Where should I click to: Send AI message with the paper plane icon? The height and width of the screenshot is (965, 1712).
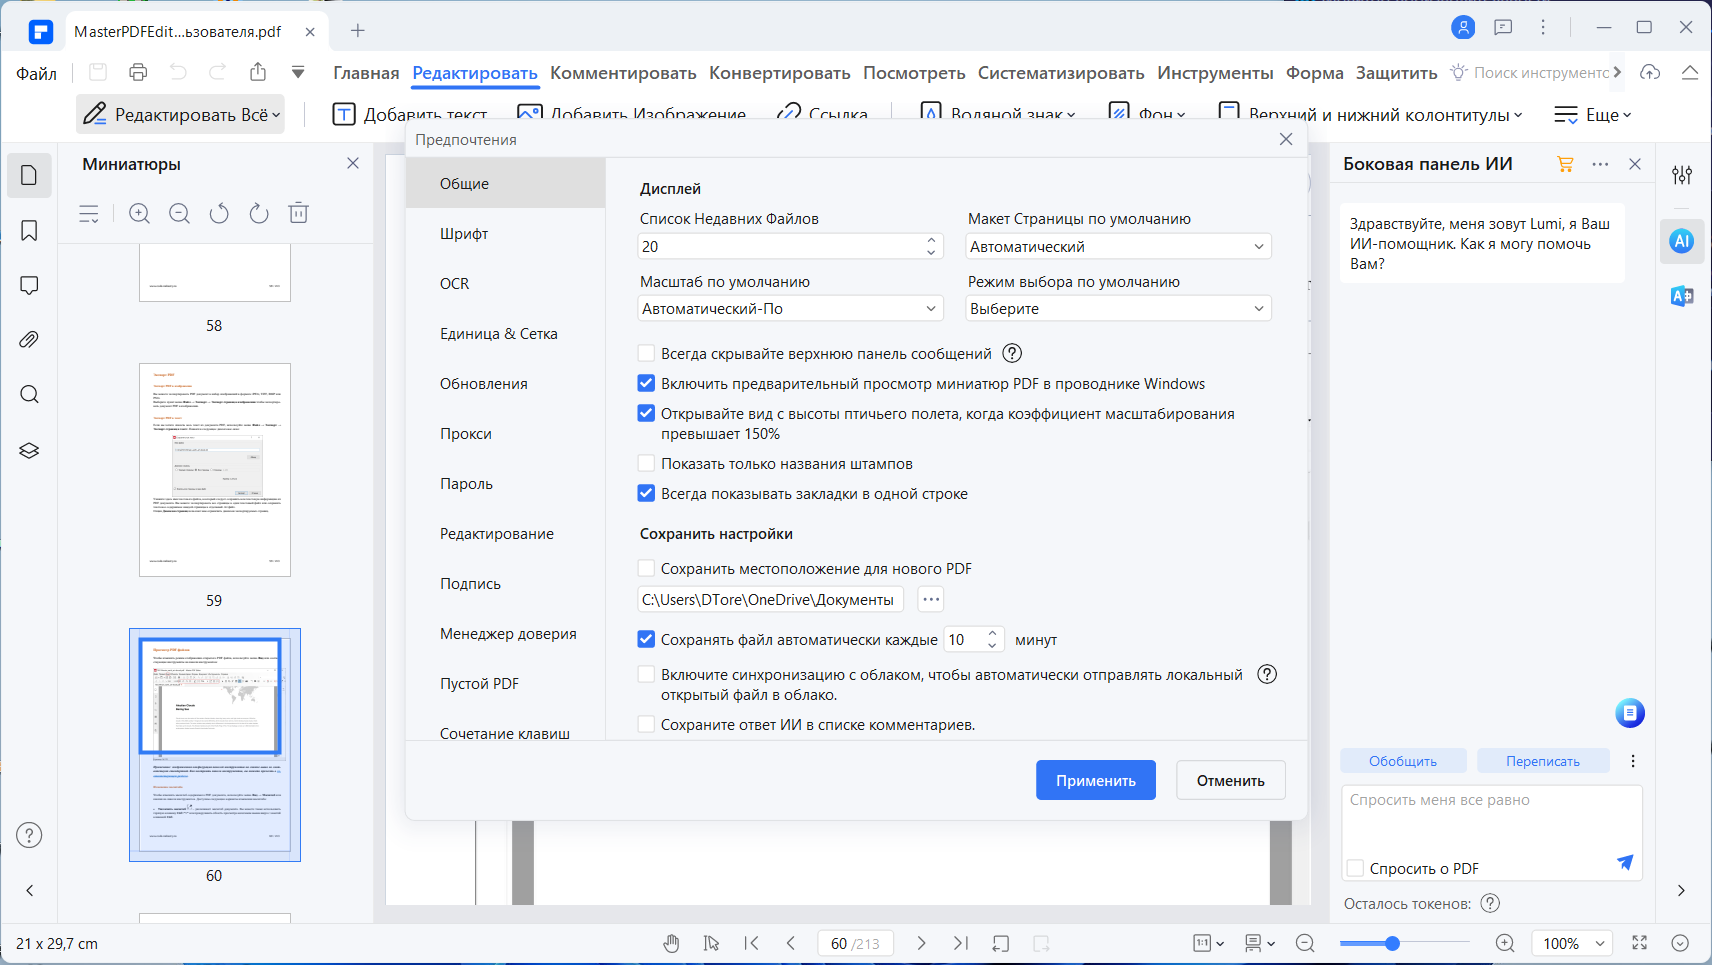[1625, 862]
